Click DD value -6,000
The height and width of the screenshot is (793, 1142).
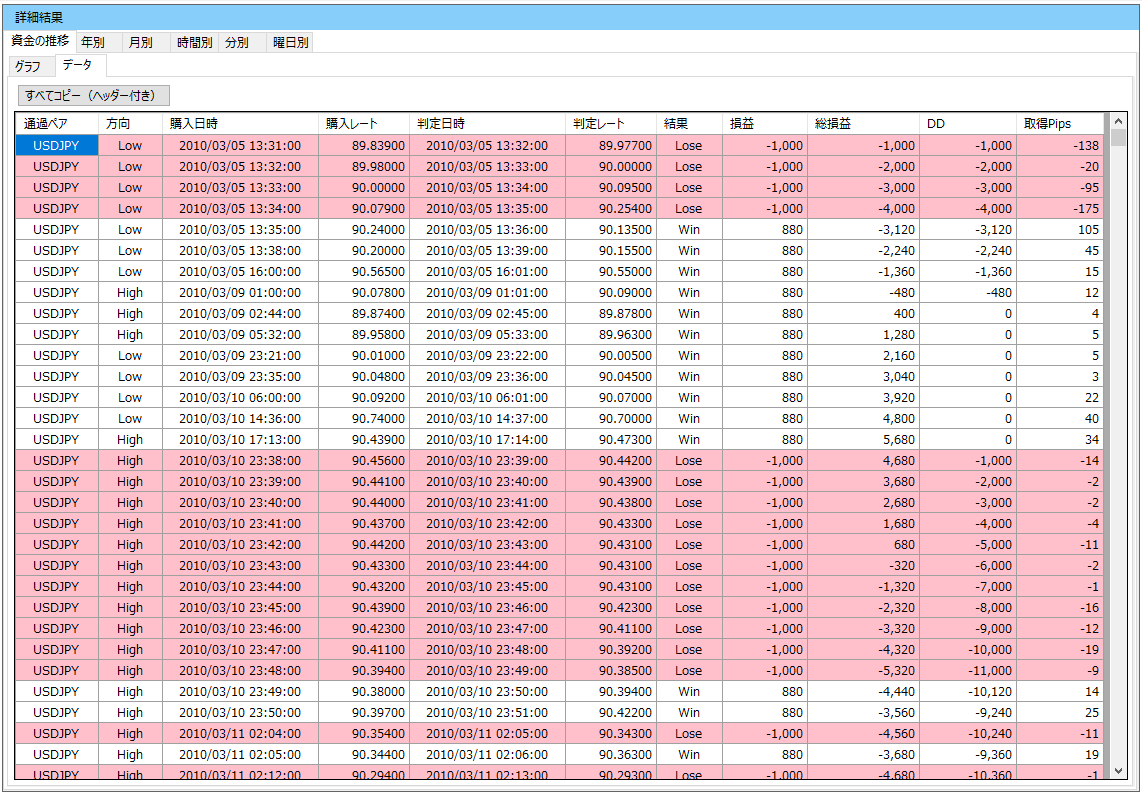point(968,566)
